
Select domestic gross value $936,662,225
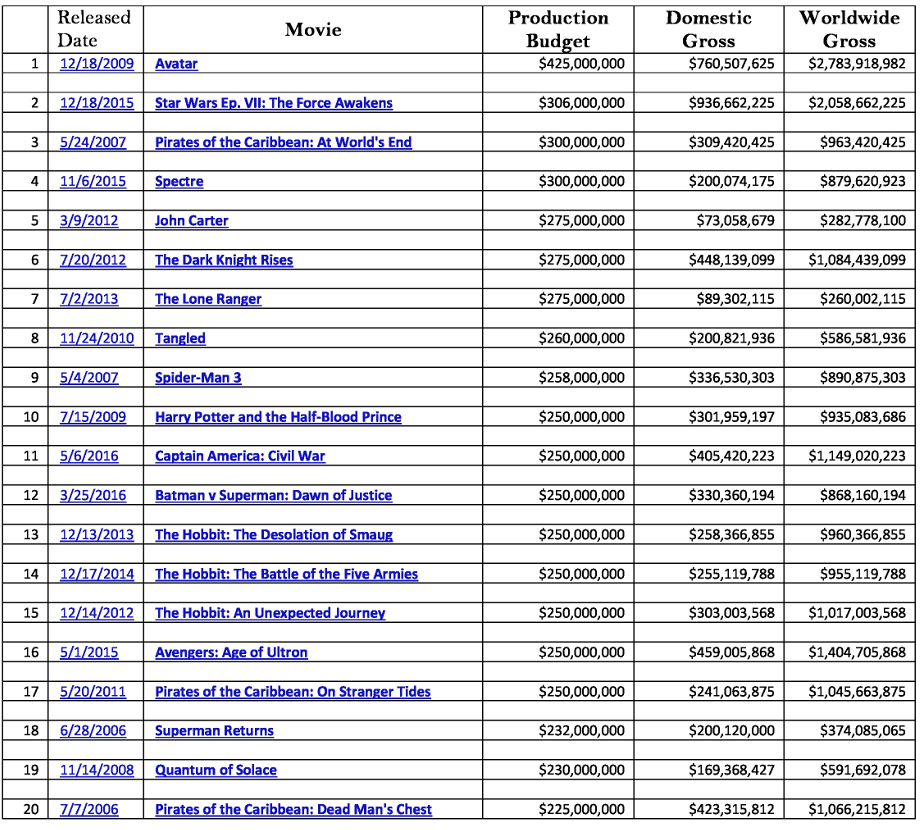[731, 103]
